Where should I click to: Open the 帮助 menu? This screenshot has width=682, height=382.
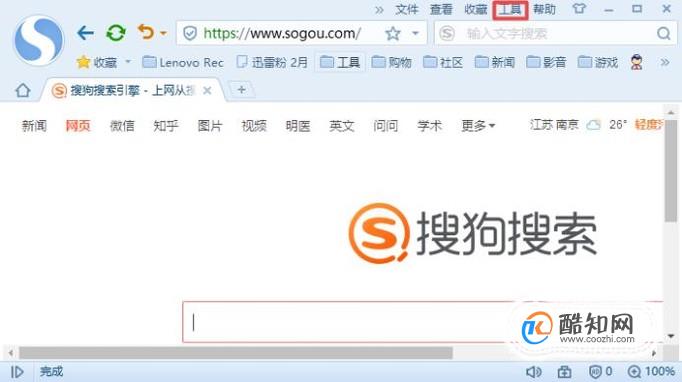pos(545,10)
